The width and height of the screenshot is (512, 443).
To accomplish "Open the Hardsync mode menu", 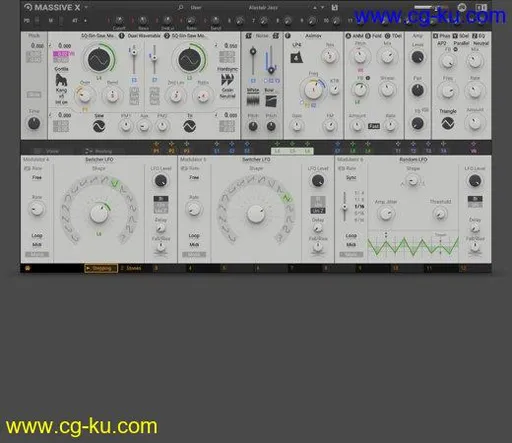I will pyautogui.click(x=227, y=69).
